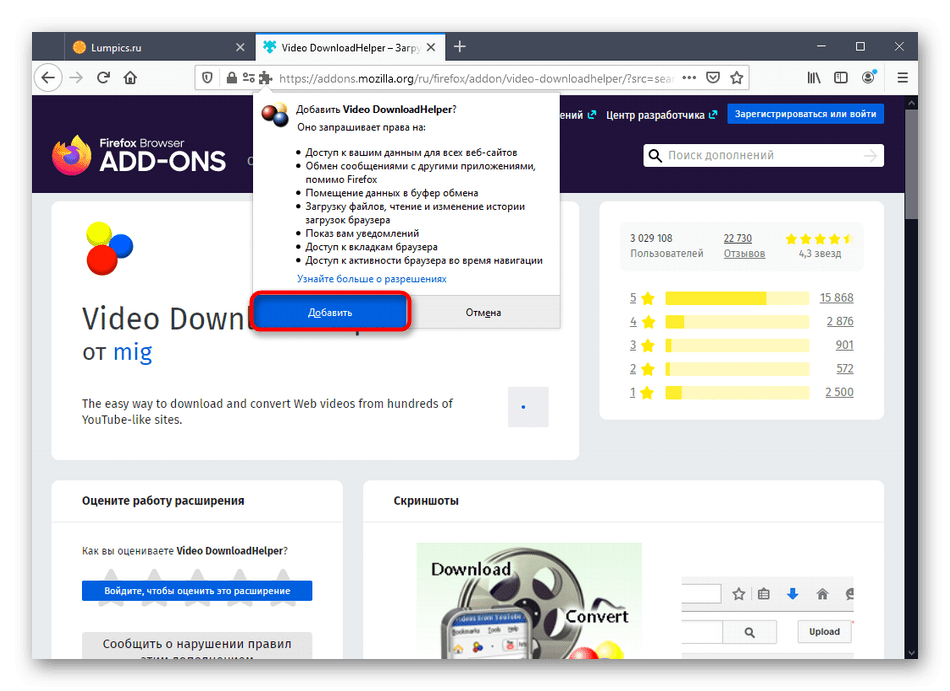This screenshot has height=691, width=950.
Task: Close the Lumpics.ru tab
Action: pyautogui.click(x=241, y=47)
